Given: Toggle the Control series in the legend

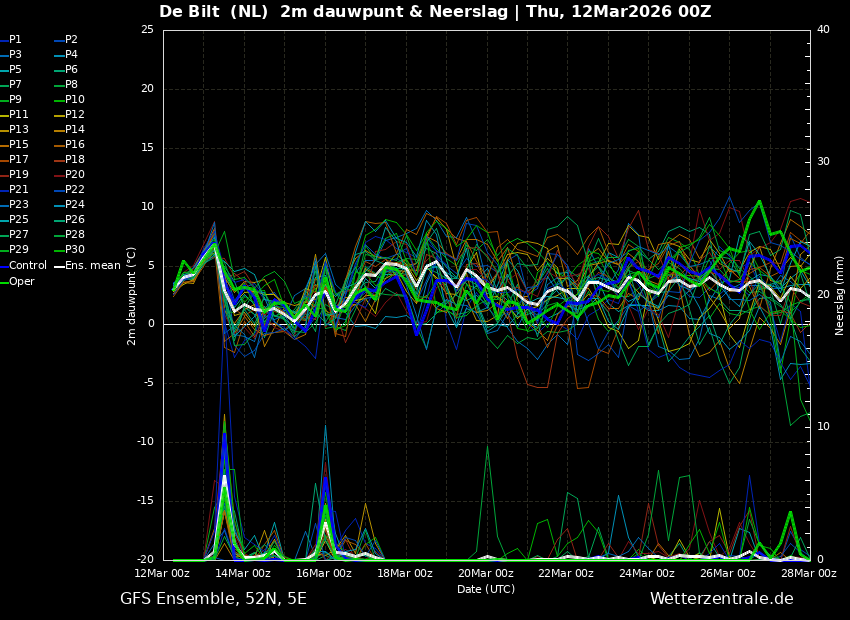Looking at the screenshot, I should click(x=28, y=266).
